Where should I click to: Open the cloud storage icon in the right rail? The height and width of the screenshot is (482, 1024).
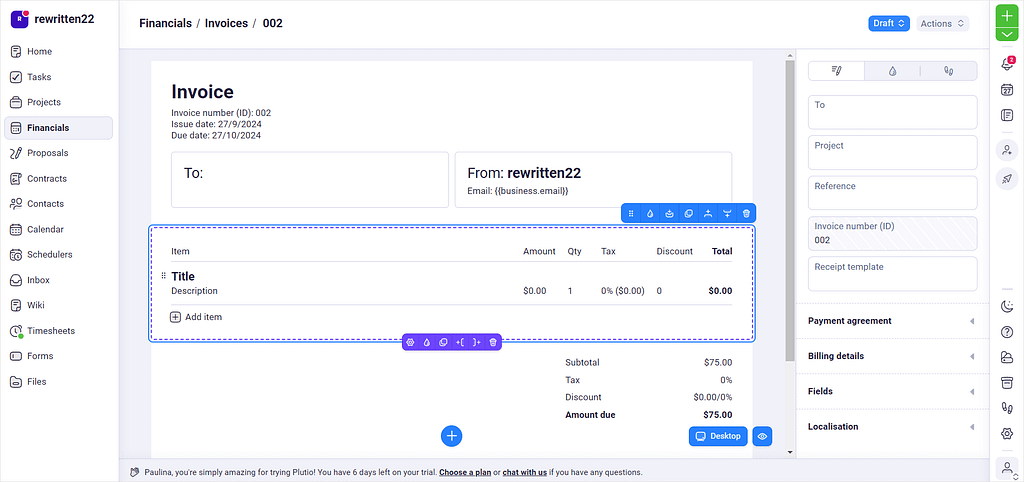pyautogui.click(x=1007, y=357)
